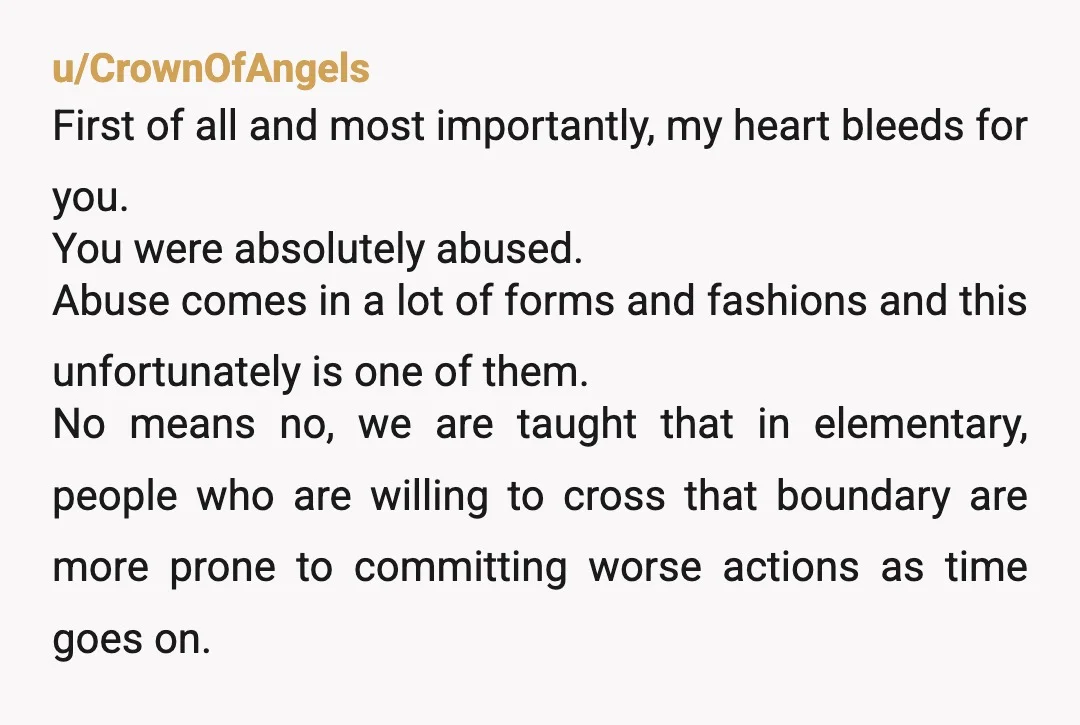1080x725 pixels.
Task: Click the word "boundary" in the comment
Action: point(863,496)
